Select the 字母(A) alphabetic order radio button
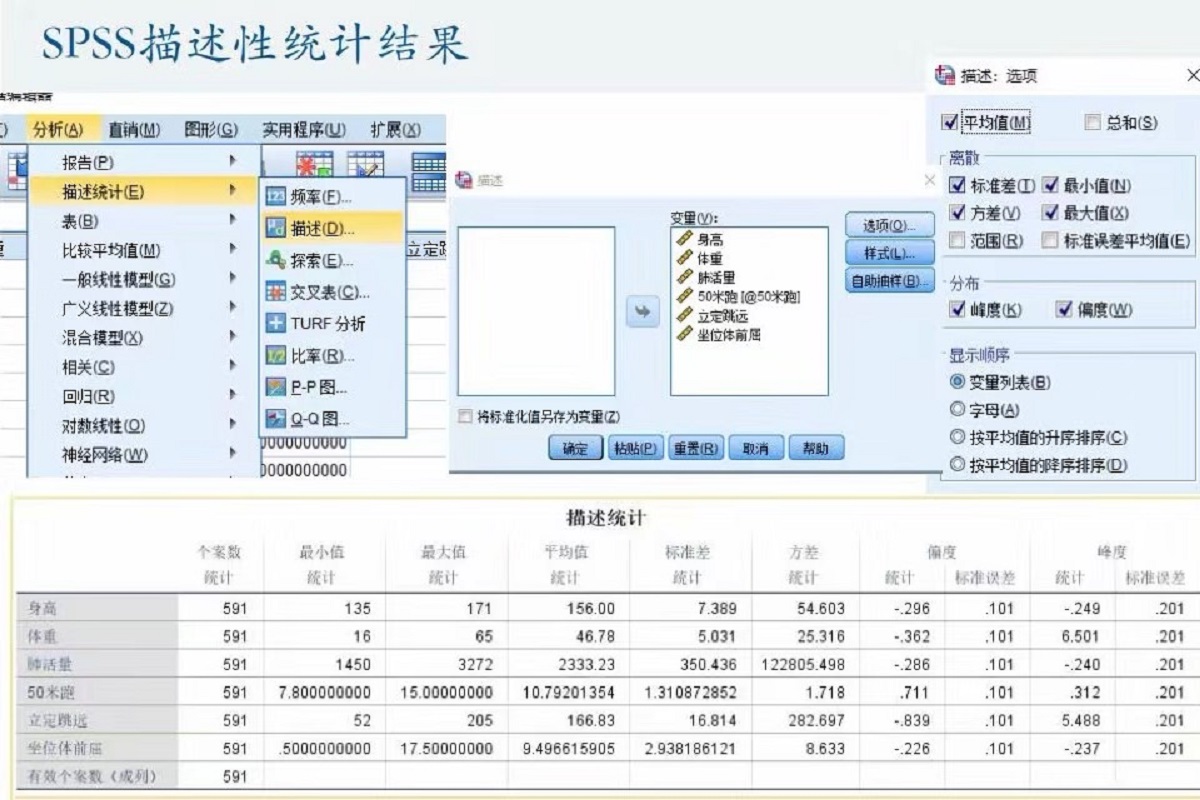 957,409
